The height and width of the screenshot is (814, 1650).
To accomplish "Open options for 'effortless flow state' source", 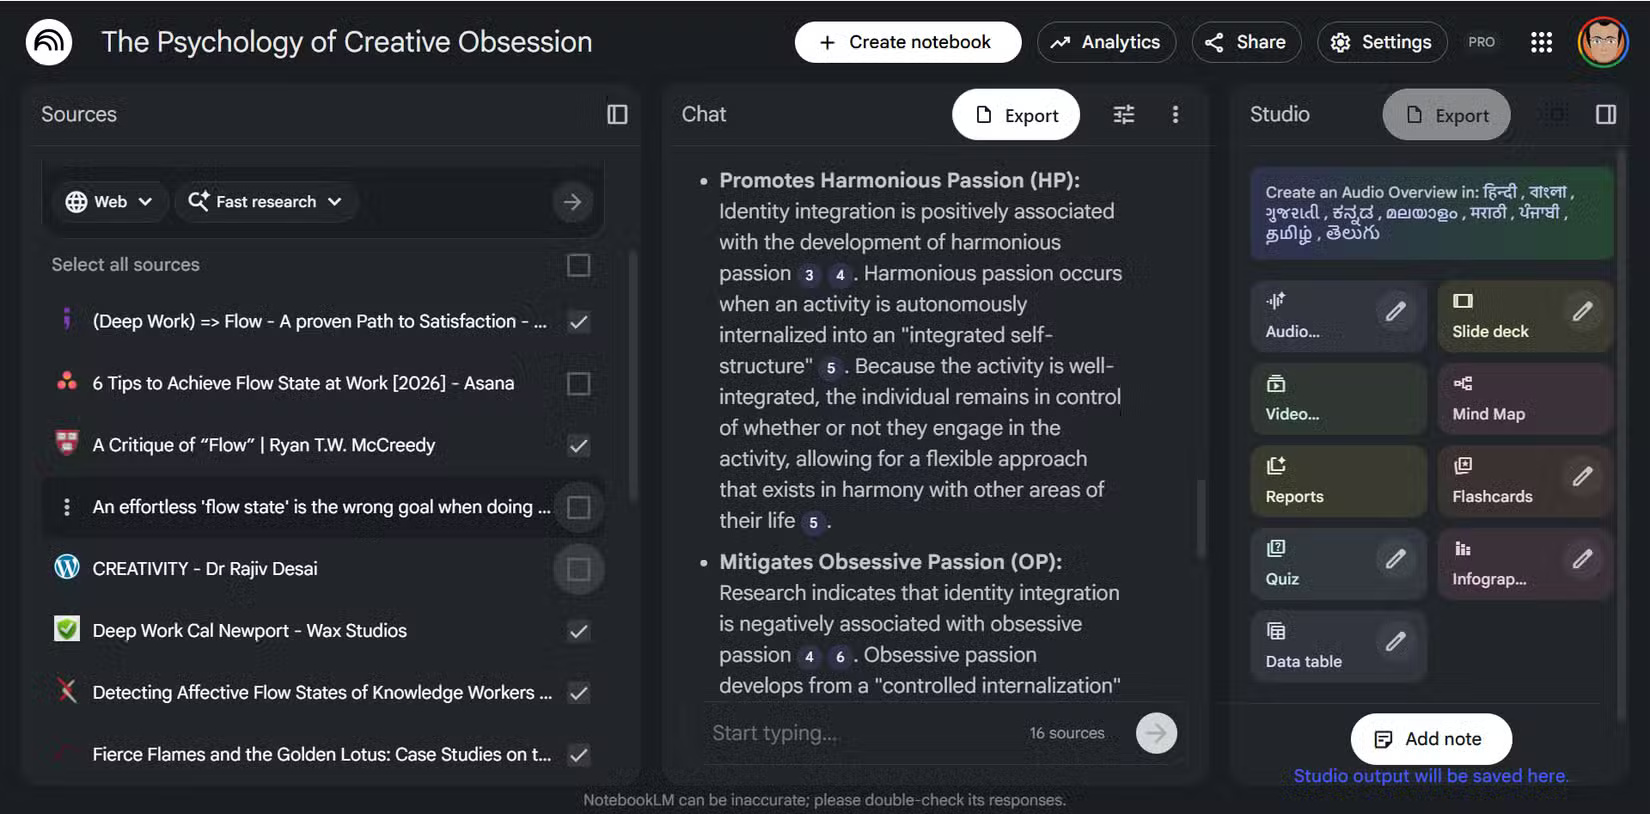I will click(67, 507).
